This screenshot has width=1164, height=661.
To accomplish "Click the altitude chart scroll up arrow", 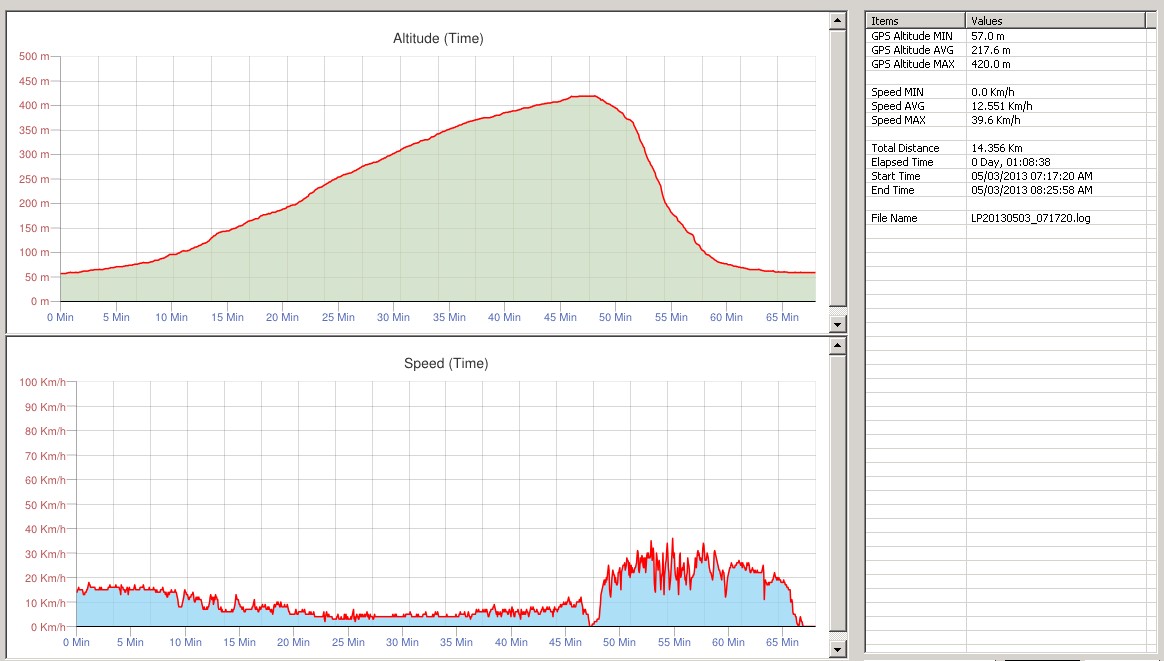I will pyautogui.click(x=837, y=20).
